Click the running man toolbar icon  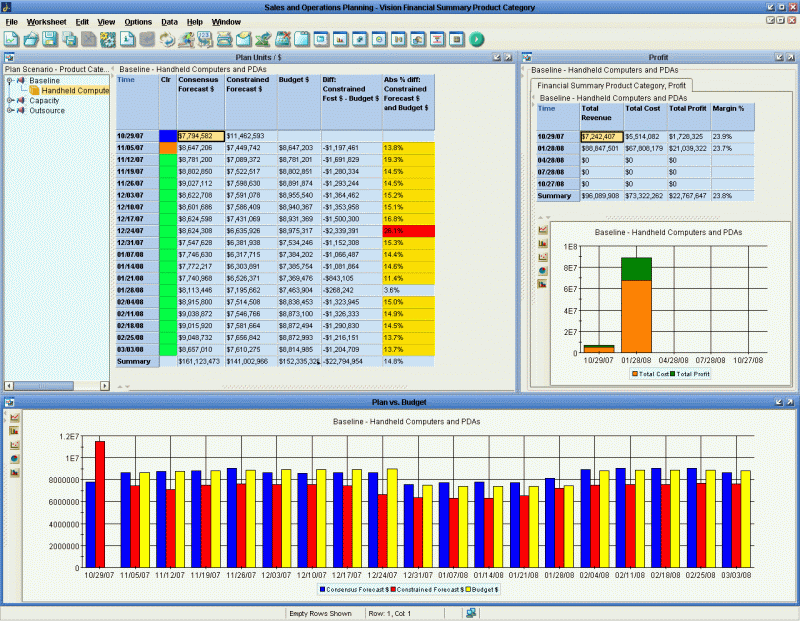186,39
